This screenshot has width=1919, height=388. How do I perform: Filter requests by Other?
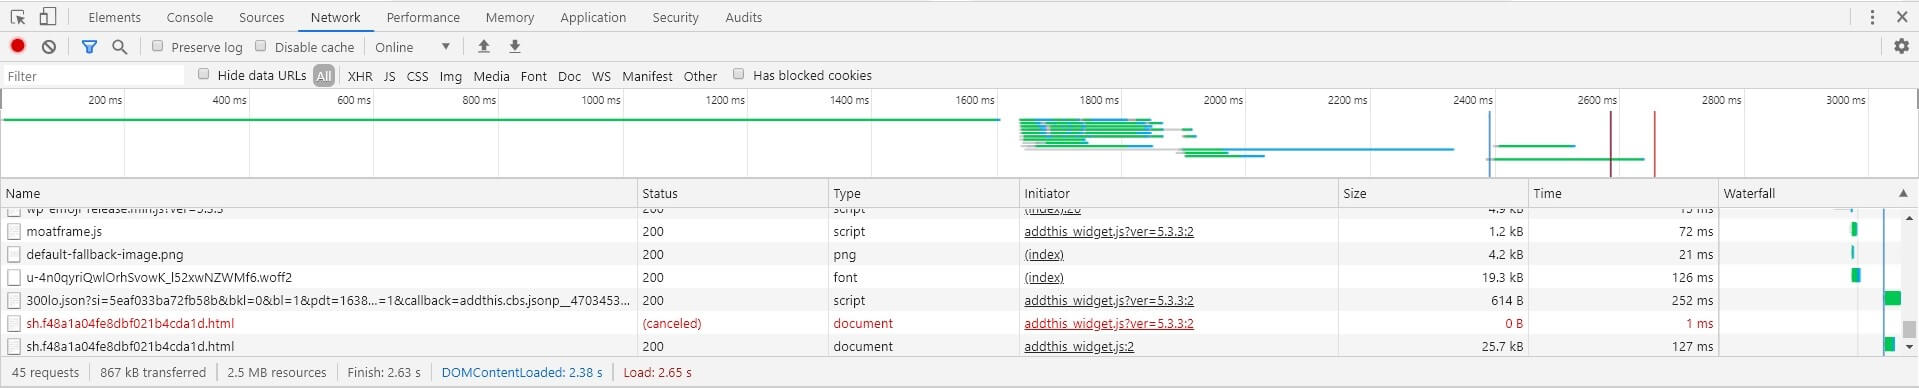coord(700,76)
